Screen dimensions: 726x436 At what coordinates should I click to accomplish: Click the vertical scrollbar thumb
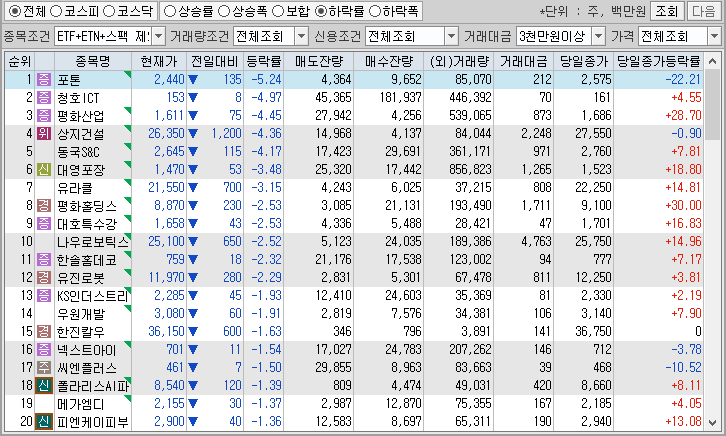point(712,105)
